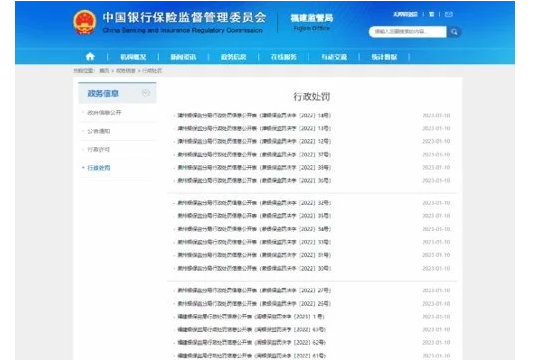The image size is (534, 364).
Task: Click the magnifier search button
Action: [x=454, y=32]
